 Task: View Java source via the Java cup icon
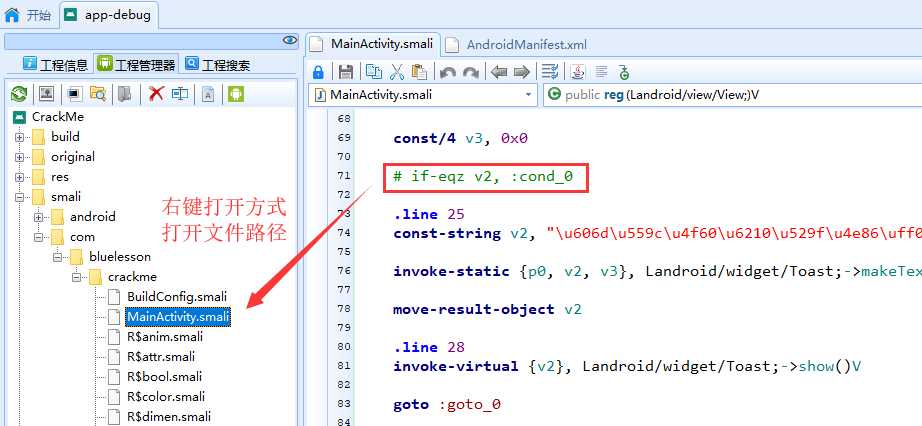579,72
